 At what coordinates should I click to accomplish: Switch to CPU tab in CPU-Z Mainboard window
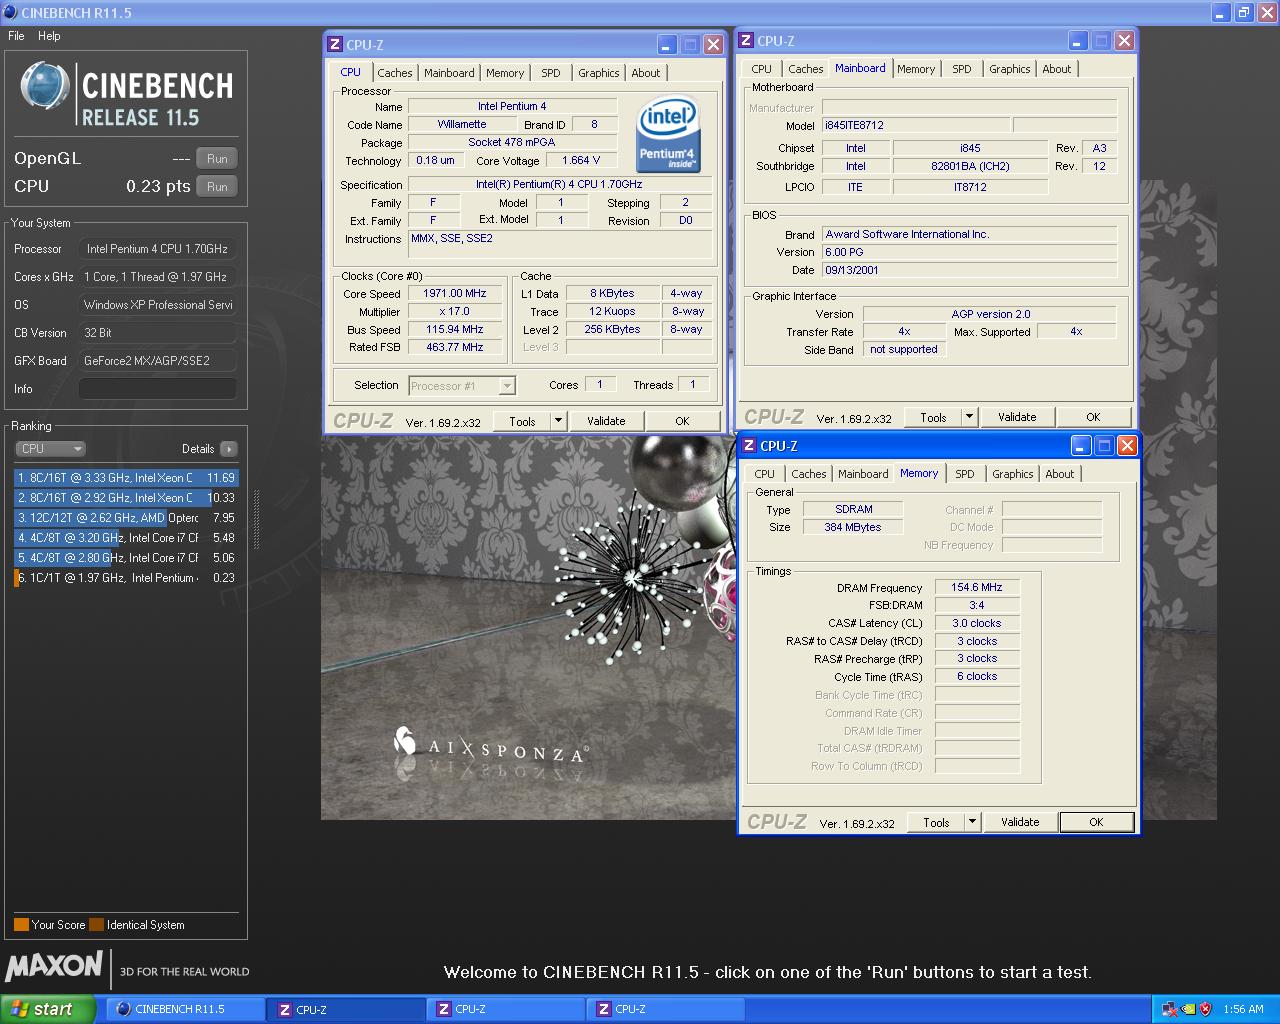761,69
